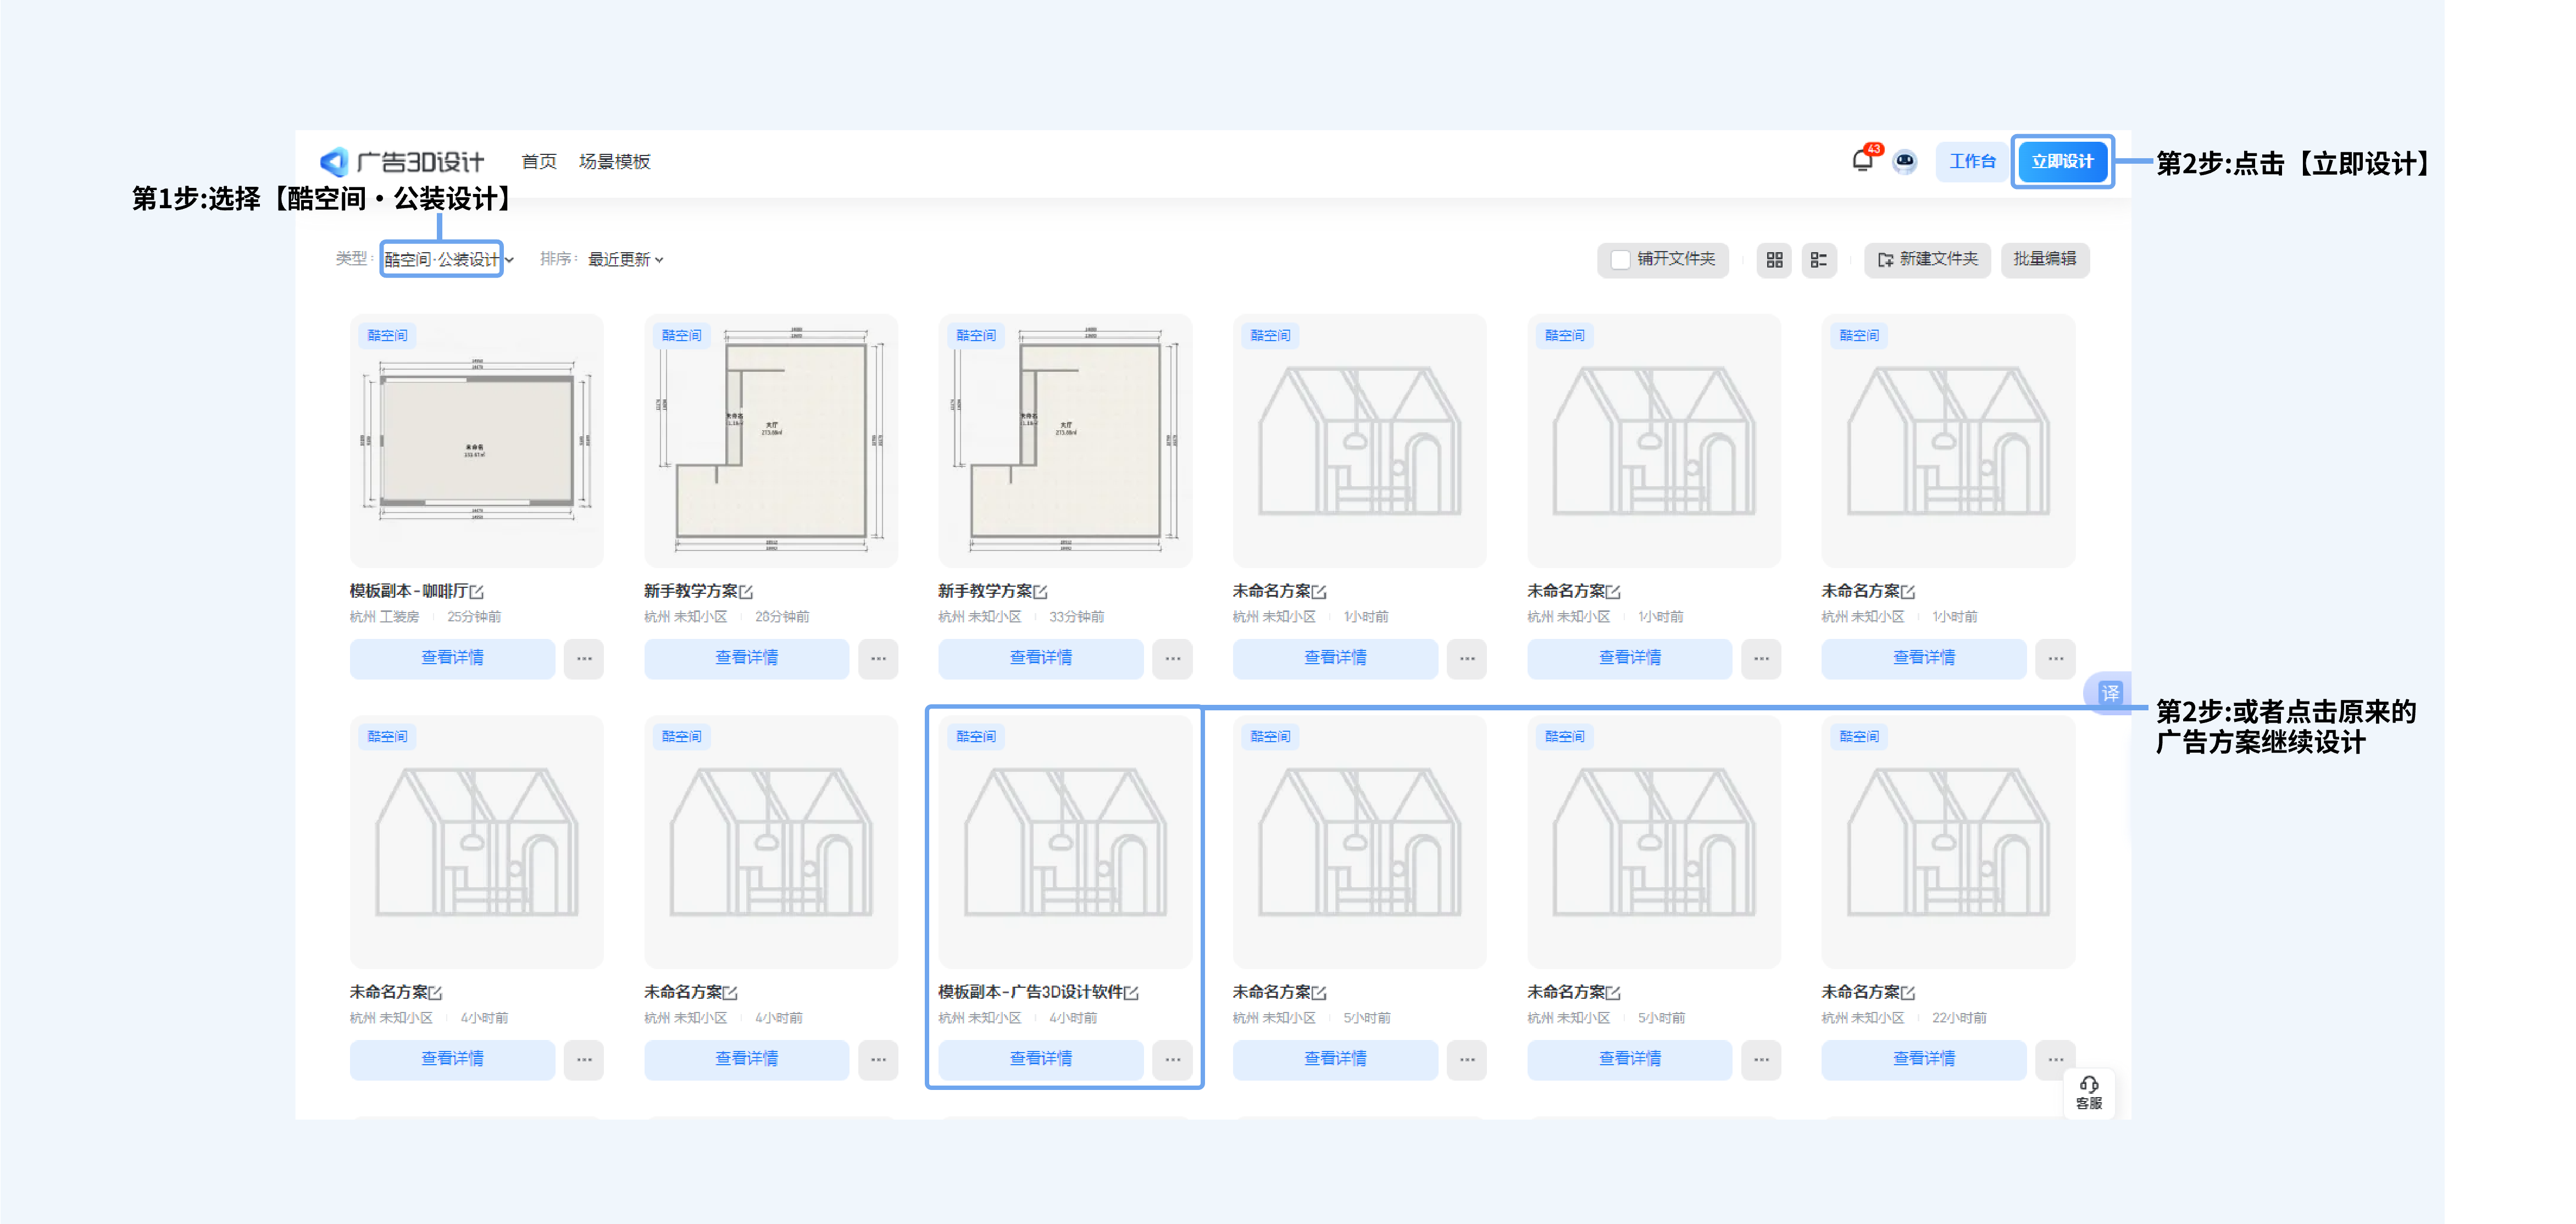The width and height of the screenshot is (2576, 1224).
Task: Go to the 首页 nav item
Action: coord(539,161)
